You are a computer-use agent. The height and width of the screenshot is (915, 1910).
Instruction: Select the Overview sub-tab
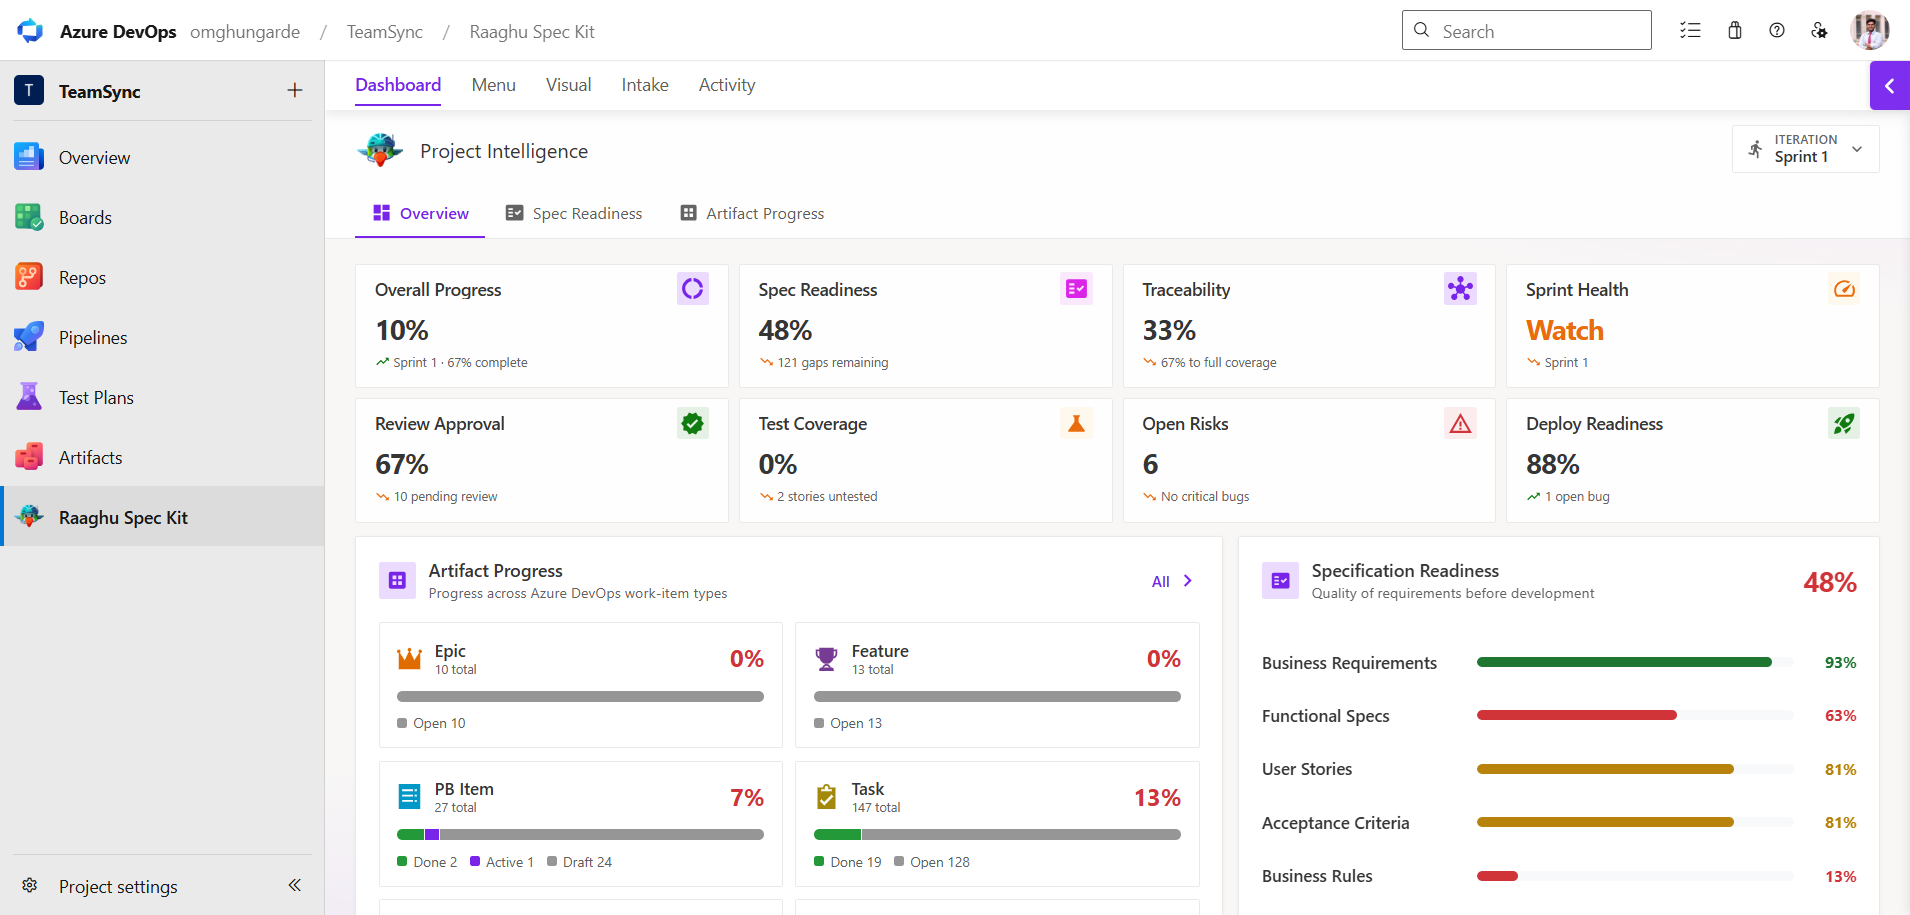point(420,213)
